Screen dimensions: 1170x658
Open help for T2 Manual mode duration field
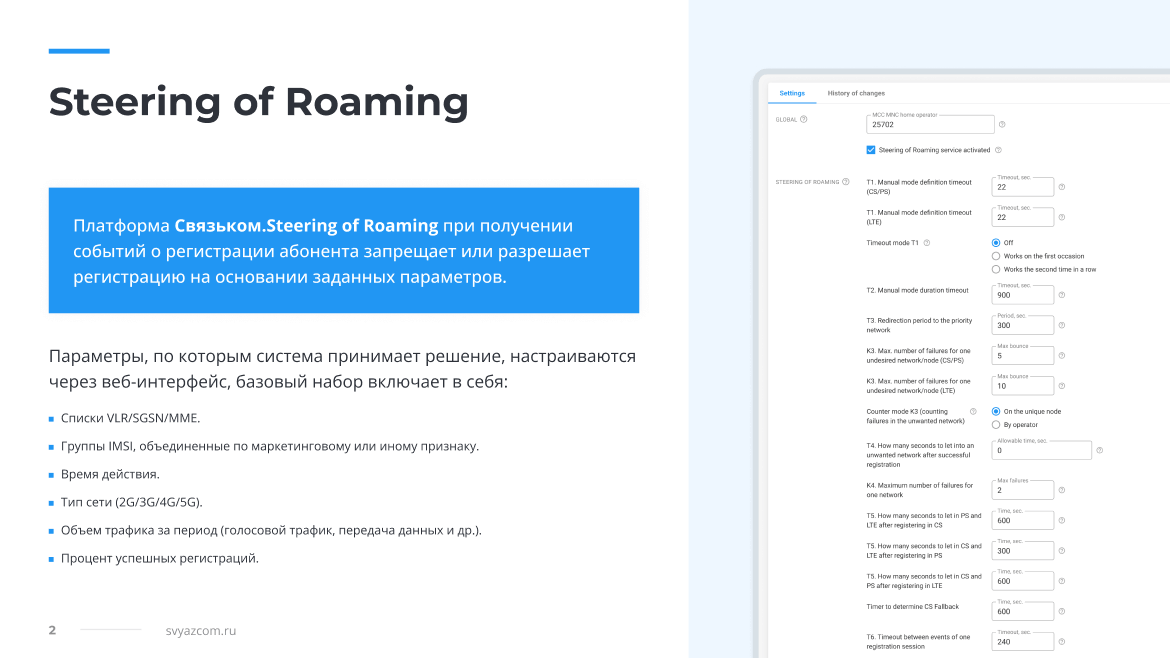point(1062,295)
